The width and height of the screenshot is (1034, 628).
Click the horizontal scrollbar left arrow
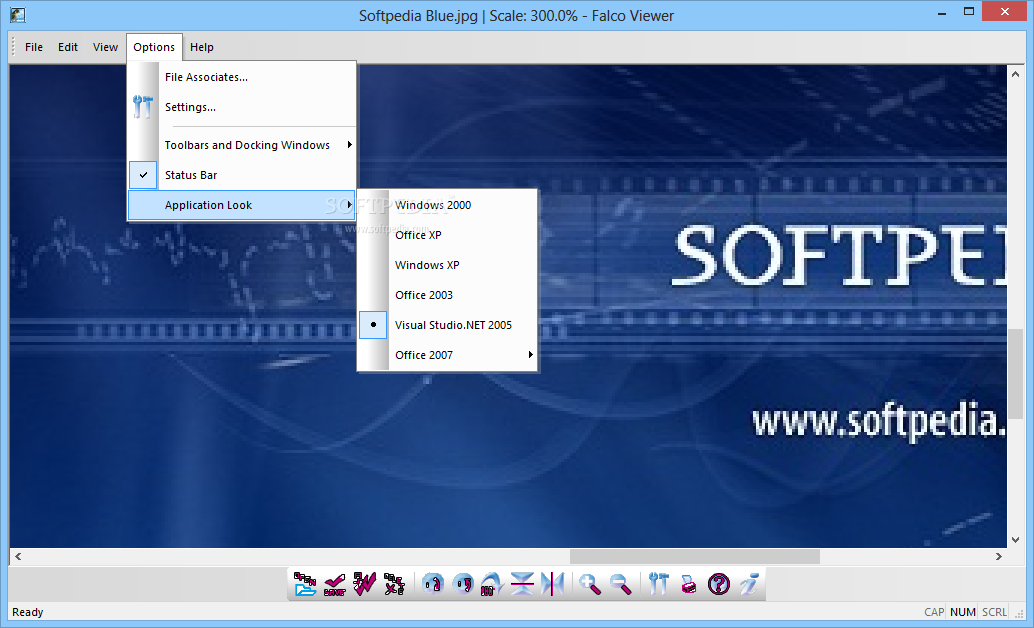click(18, 556)
